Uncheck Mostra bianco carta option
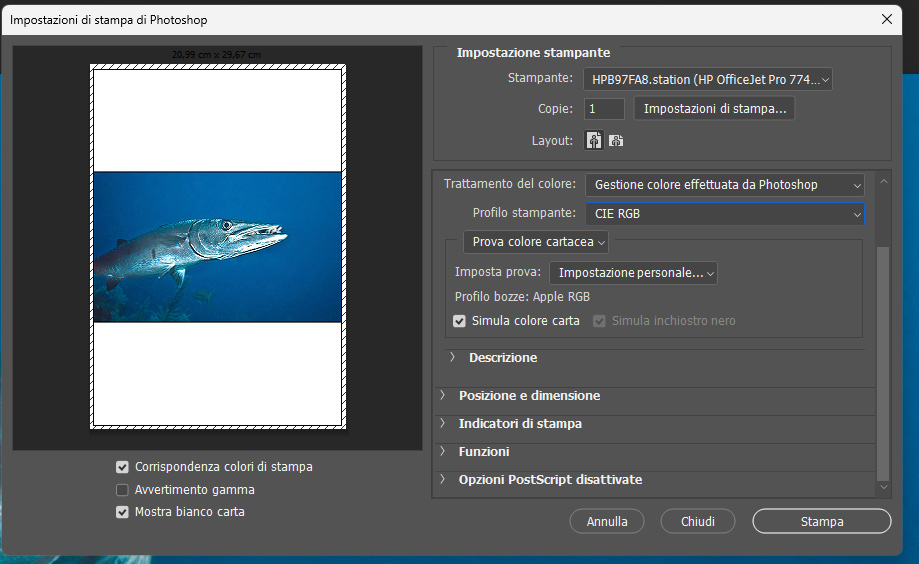Viewport: 919px width, 564px height. point(123,512)
